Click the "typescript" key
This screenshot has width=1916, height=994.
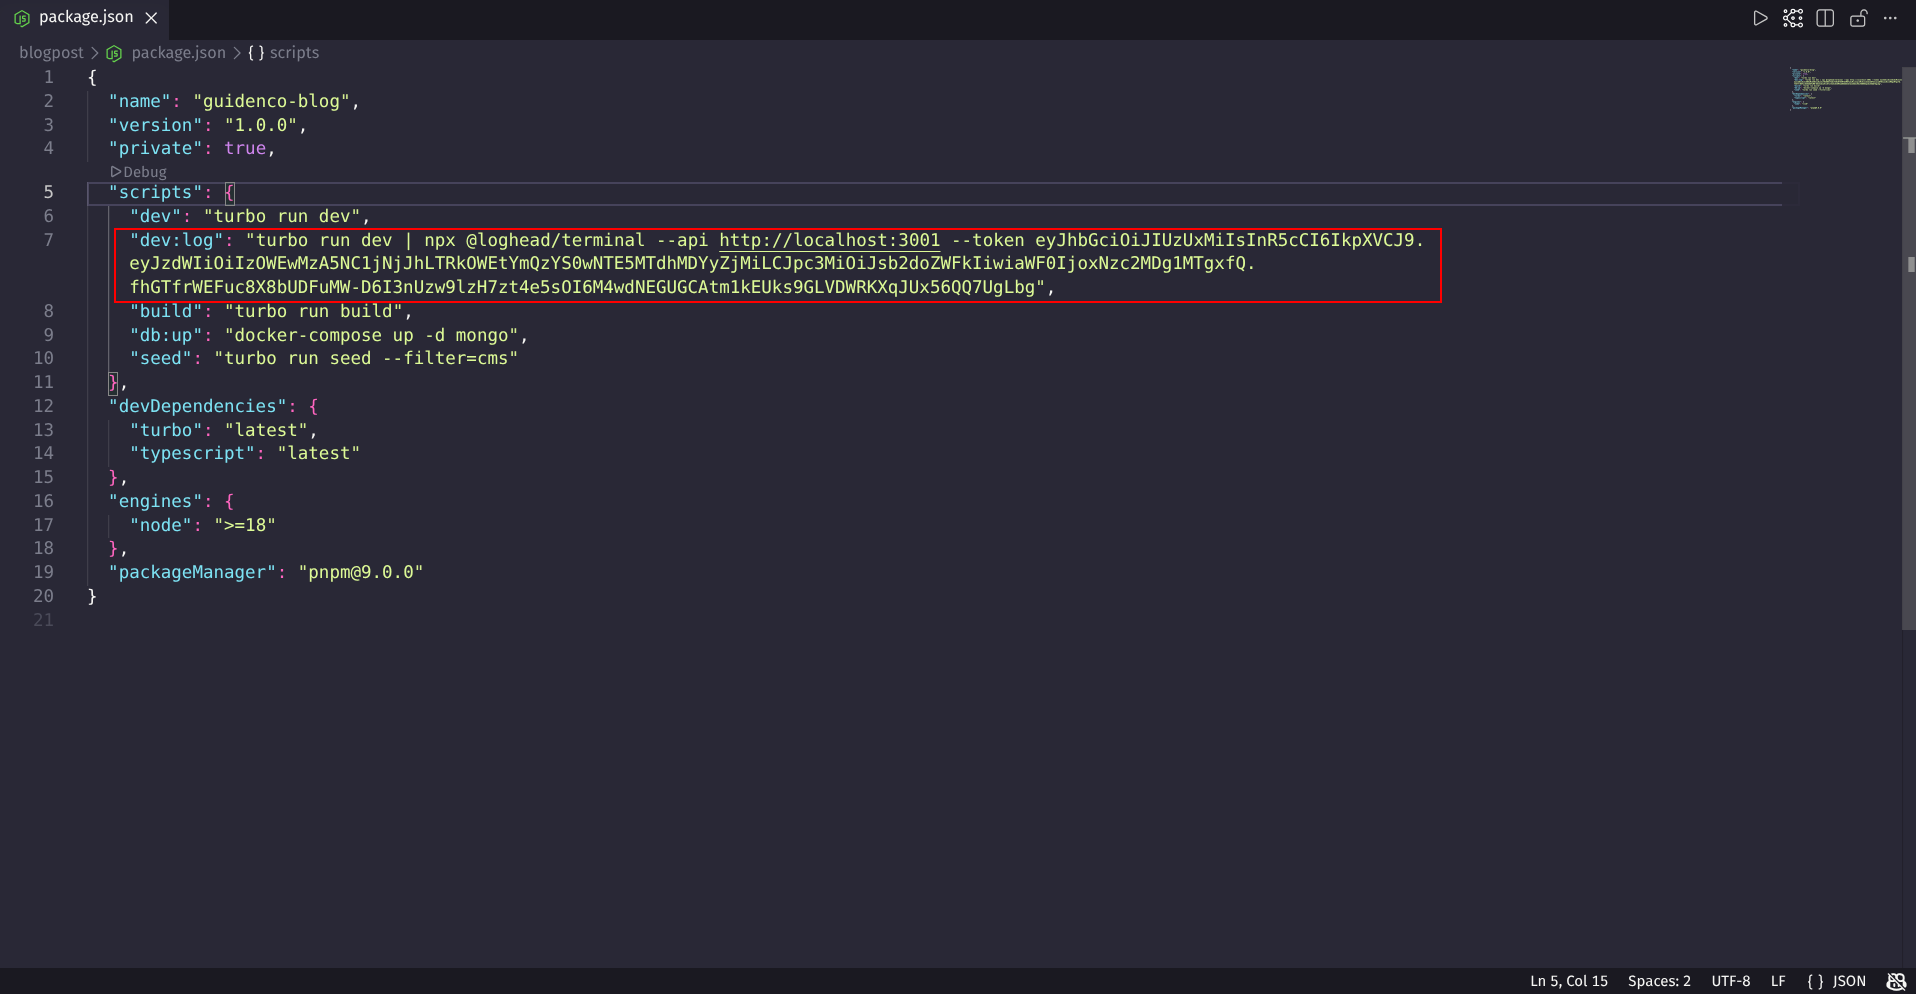pos(192,453)
